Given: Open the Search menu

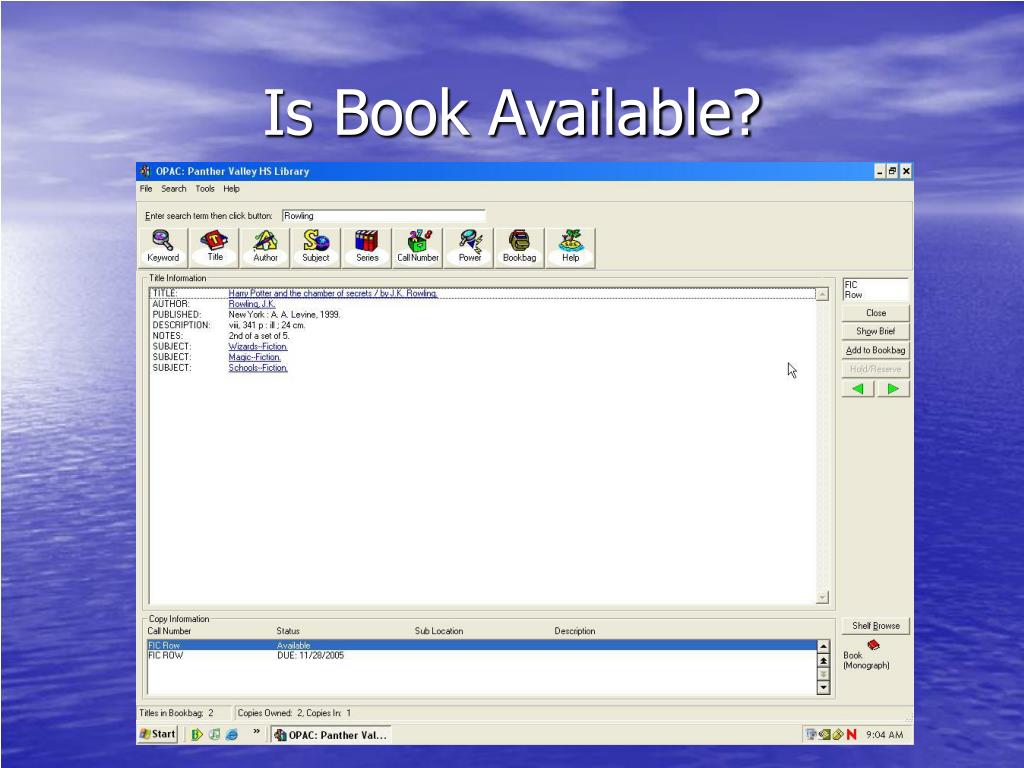Looking at the screenshot, I should click(x=174, y=189).
